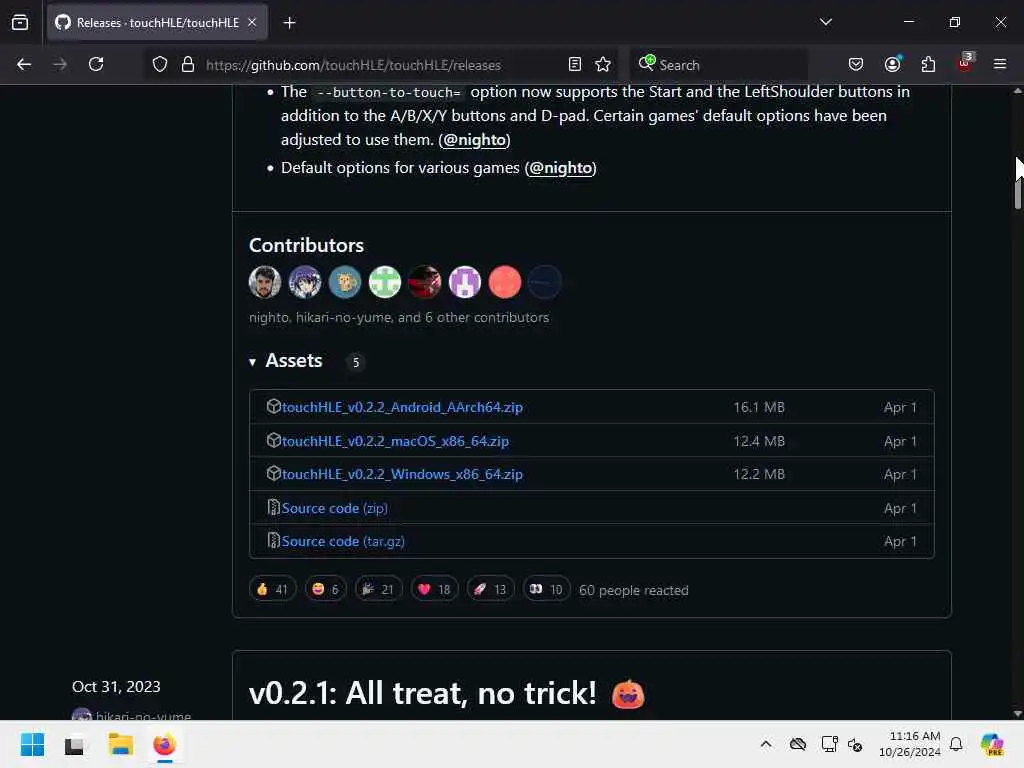Image resolution: width=1024 pixels, height=768 pixels.
Task: Download Source code (tar.gz)
Action: pyautogui.click(x=343, y=541)
